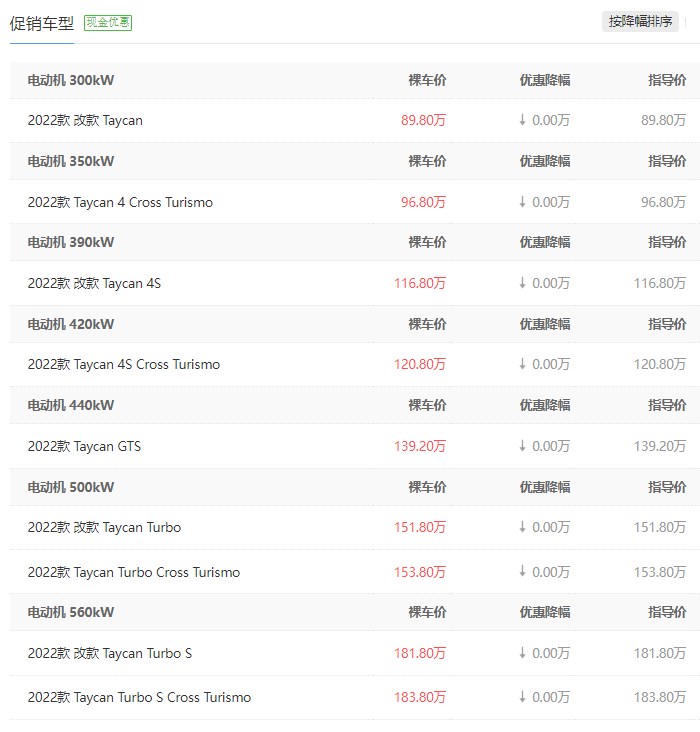Screen dimensions: 700x732
Task: Click 0.00万 discount in 改款 Taycan 4S row
Action: point(551,283)
